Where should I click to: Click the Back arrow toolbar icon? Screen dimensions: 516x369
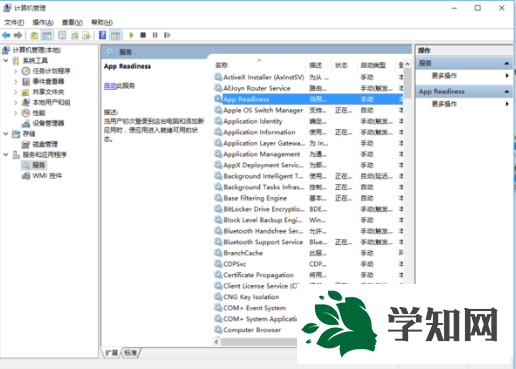coord(6,35)
